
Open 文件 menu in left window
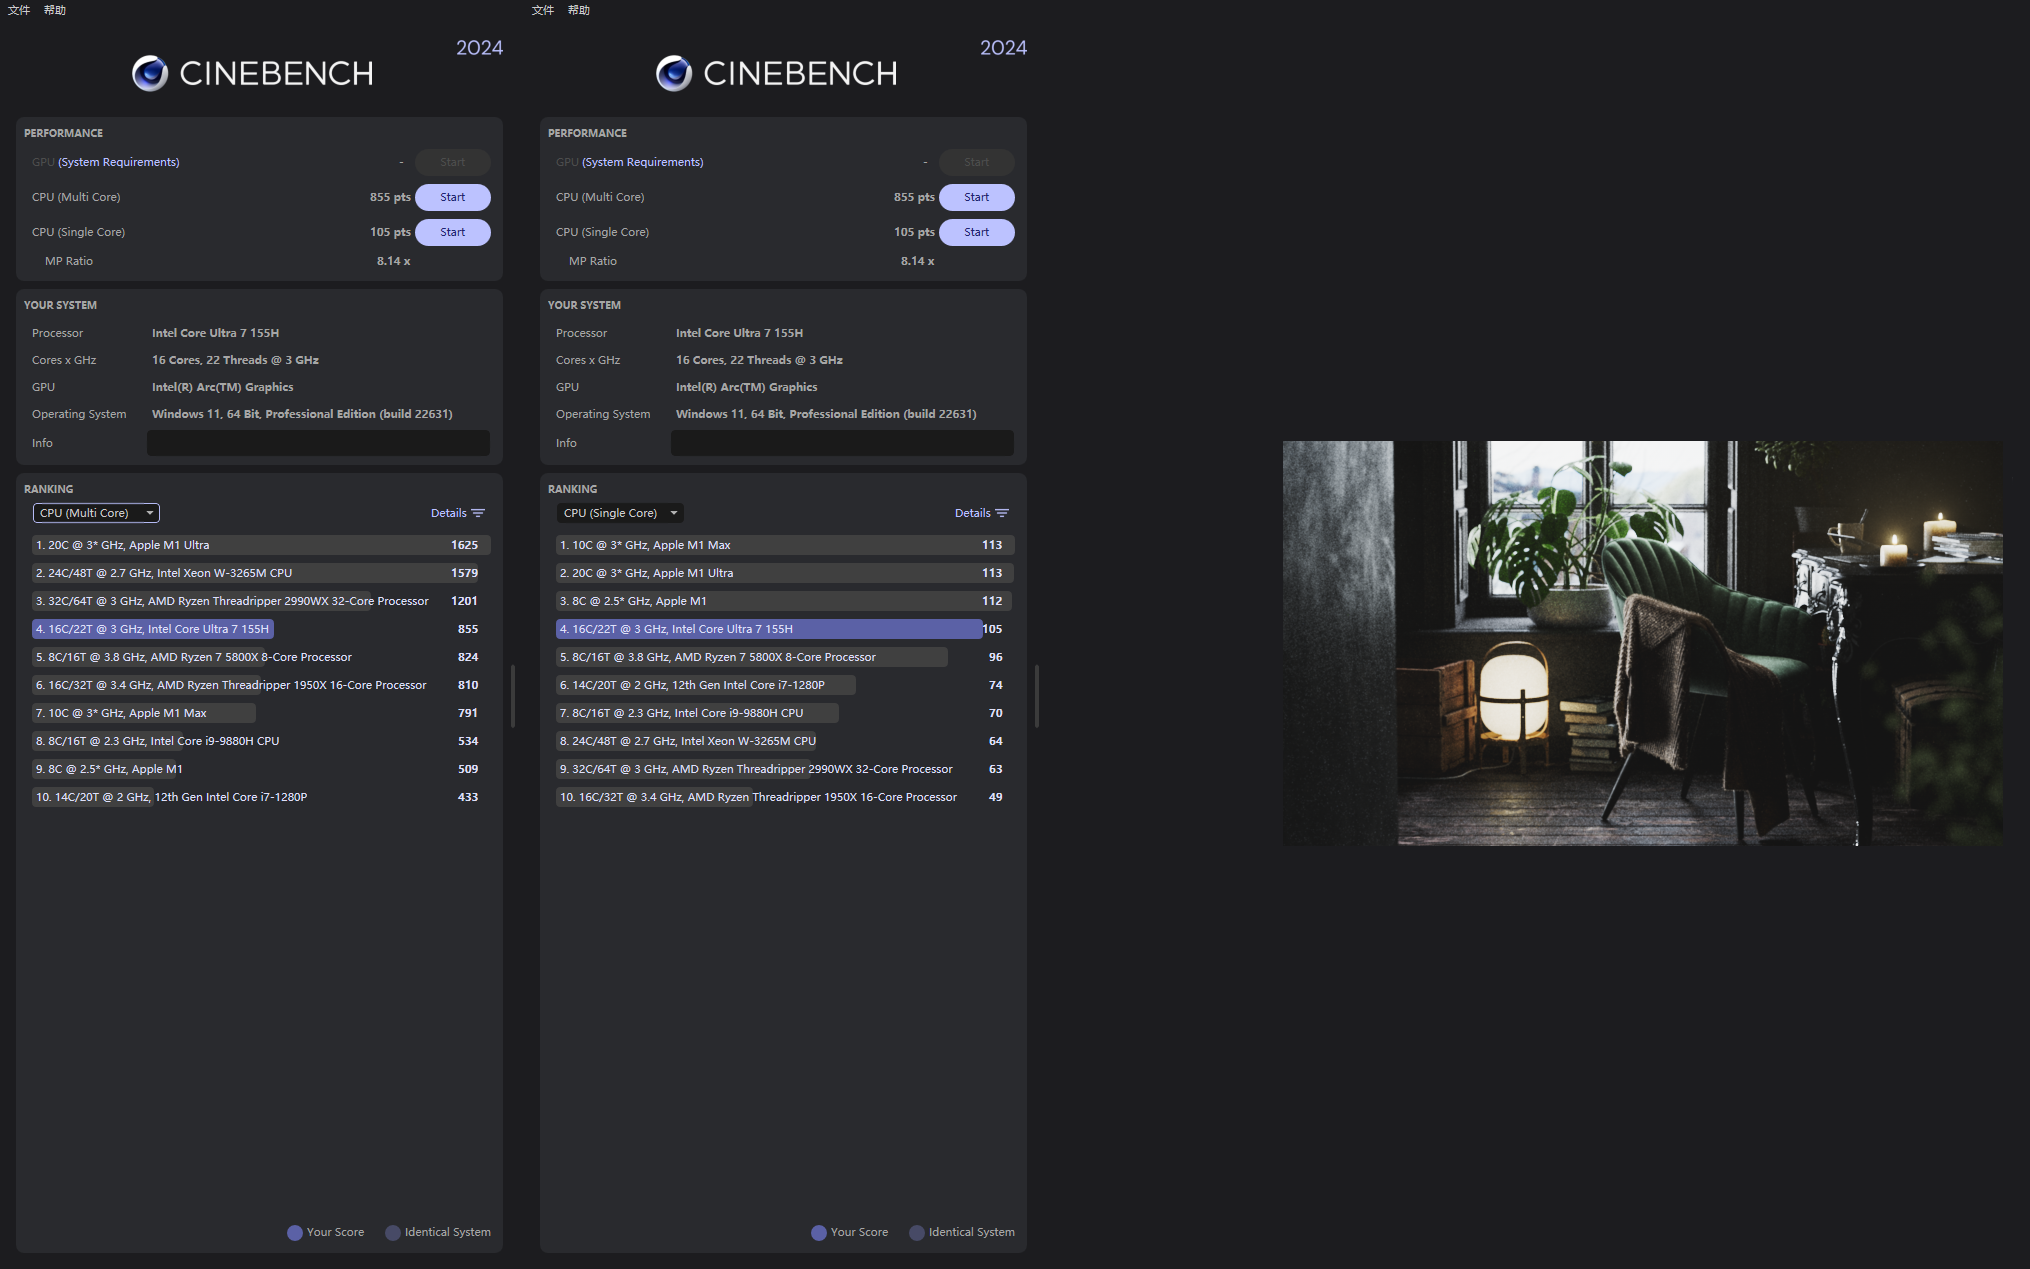click(19, 10)
